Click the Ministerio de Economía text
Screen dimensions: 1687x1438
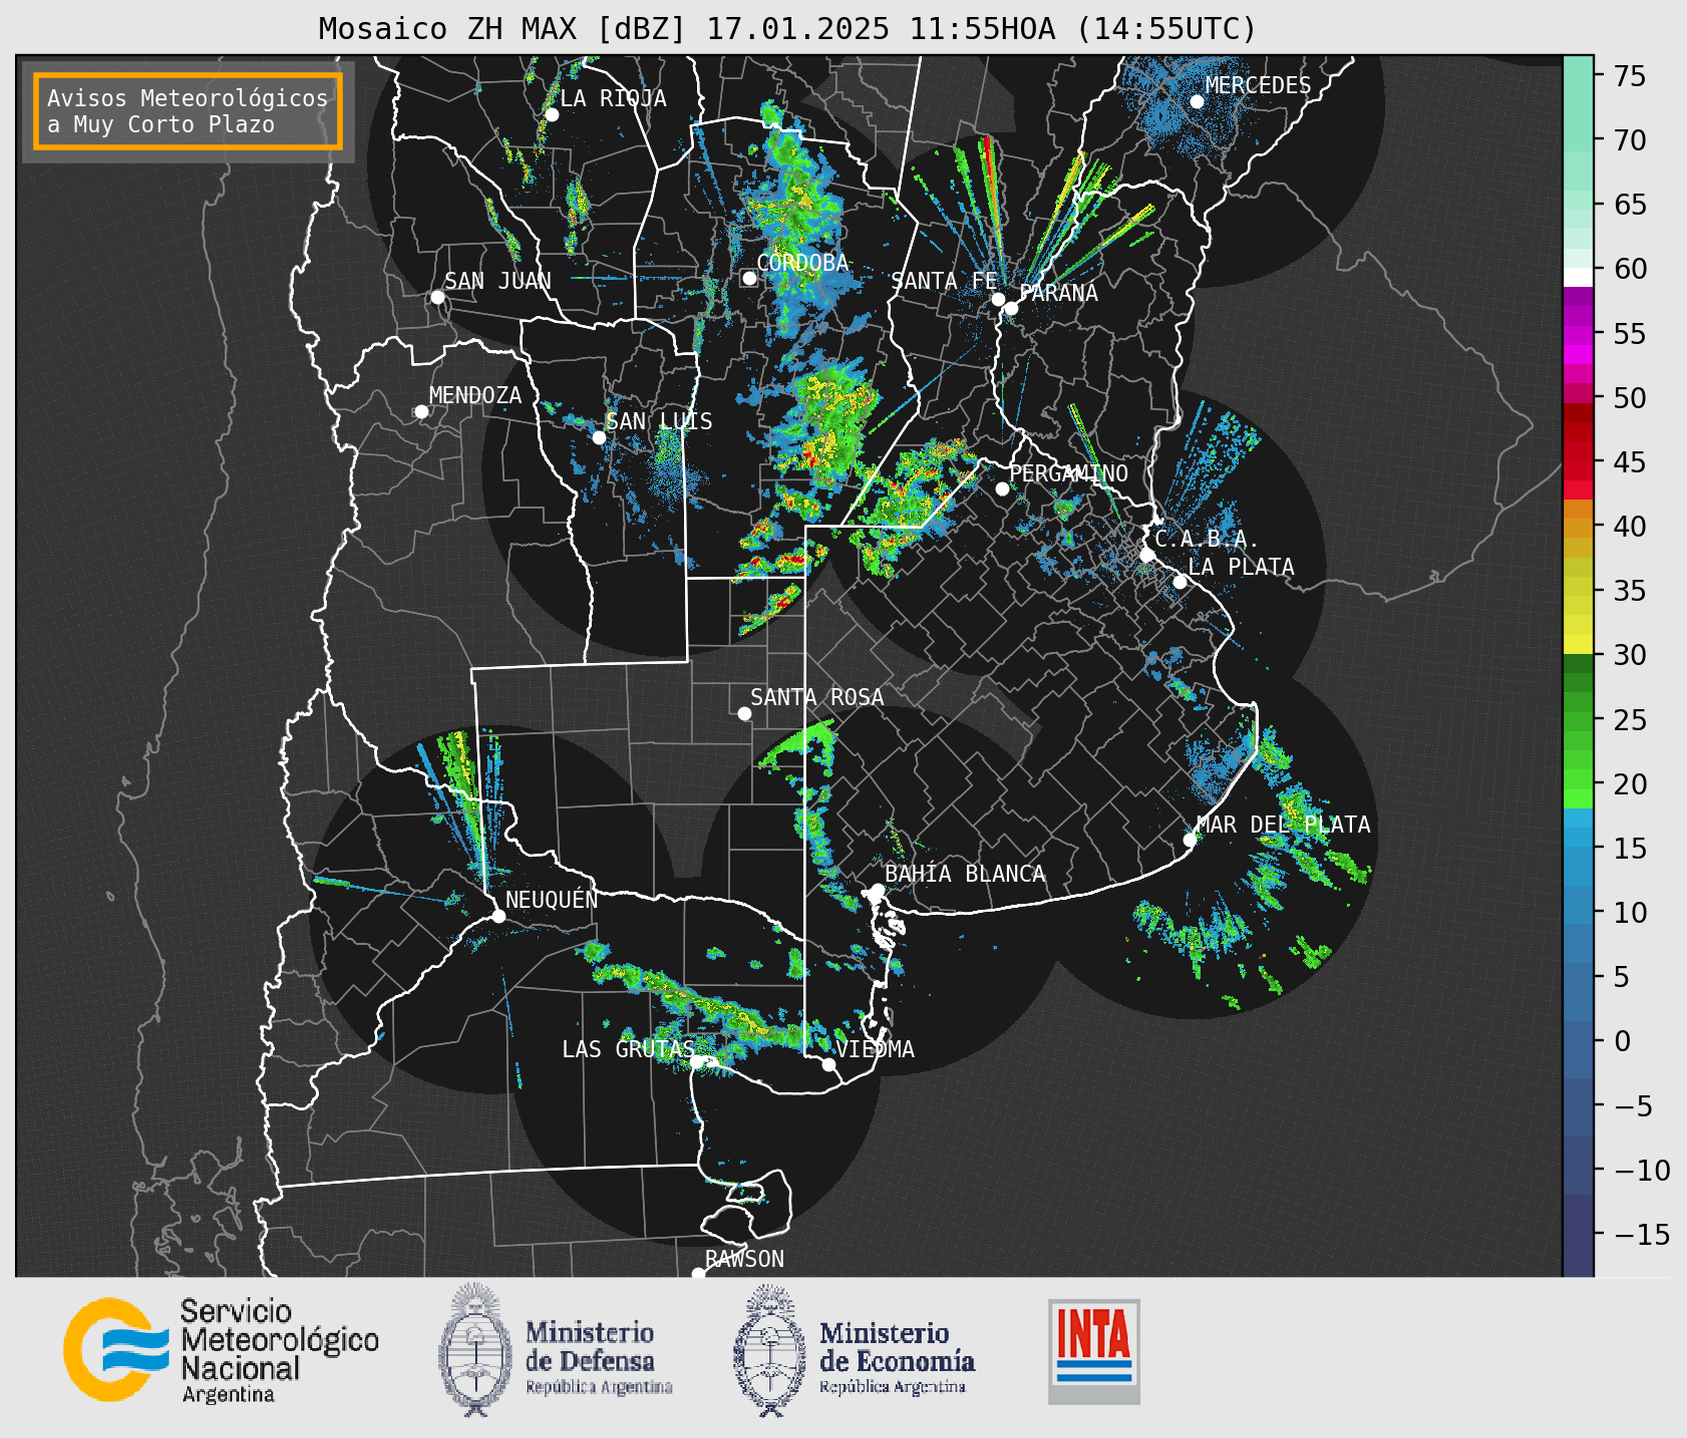tap(897, 1357)
